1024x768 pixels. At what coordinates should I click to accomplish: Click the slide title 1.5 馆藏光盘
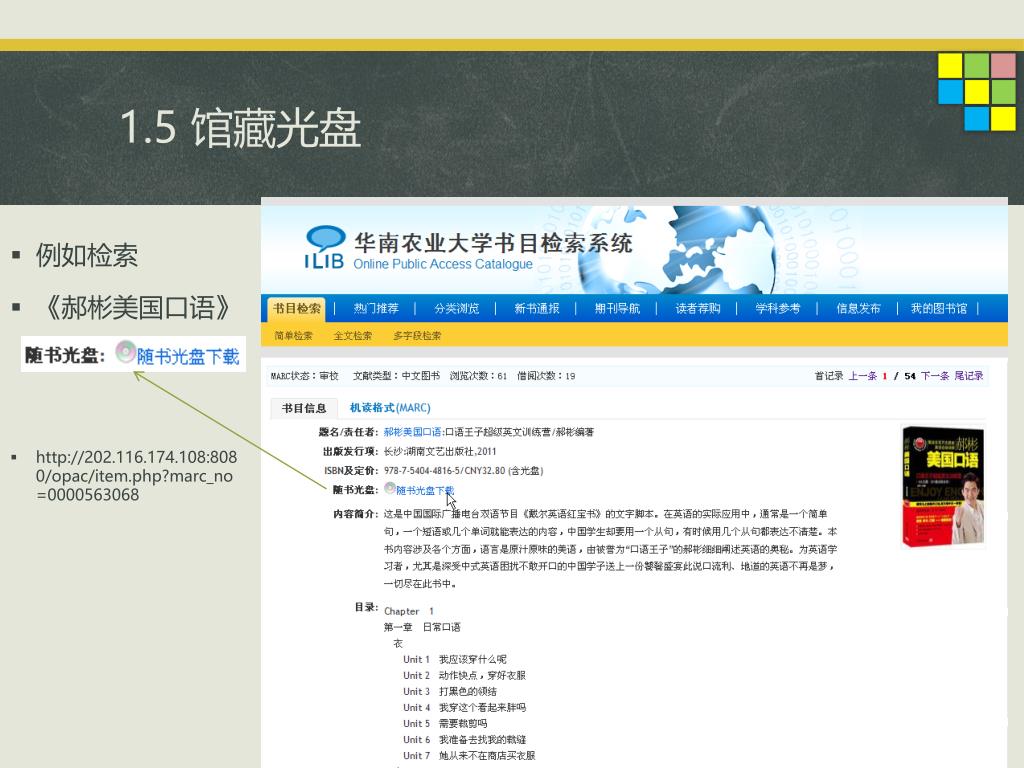[x=240, y=127]
